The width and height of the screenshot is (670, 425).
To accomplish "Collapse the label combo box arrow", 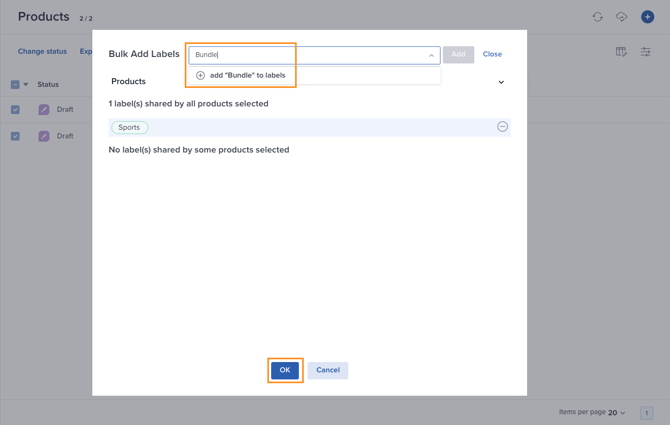I will (431, 55).
